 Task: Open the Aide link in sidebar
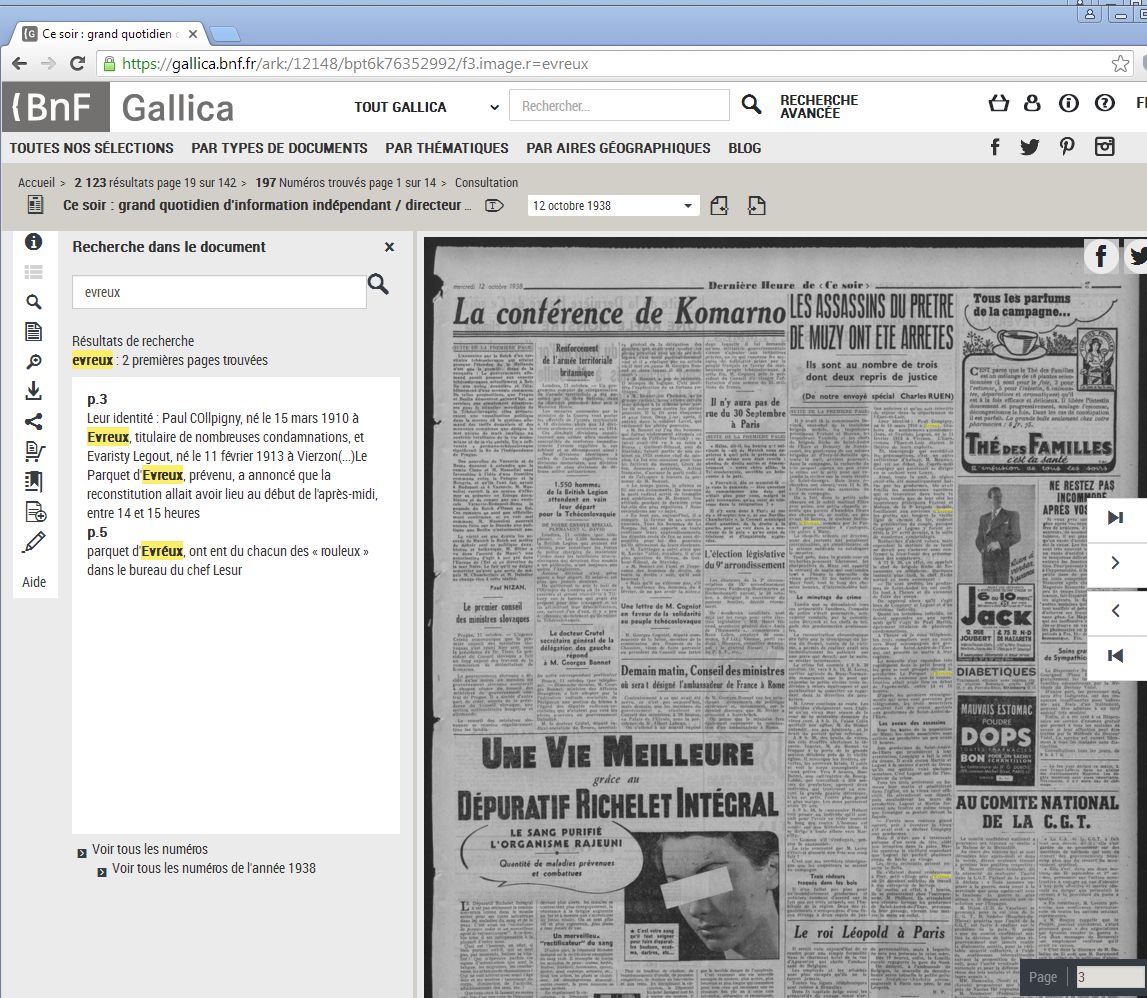tap(34, 582)
